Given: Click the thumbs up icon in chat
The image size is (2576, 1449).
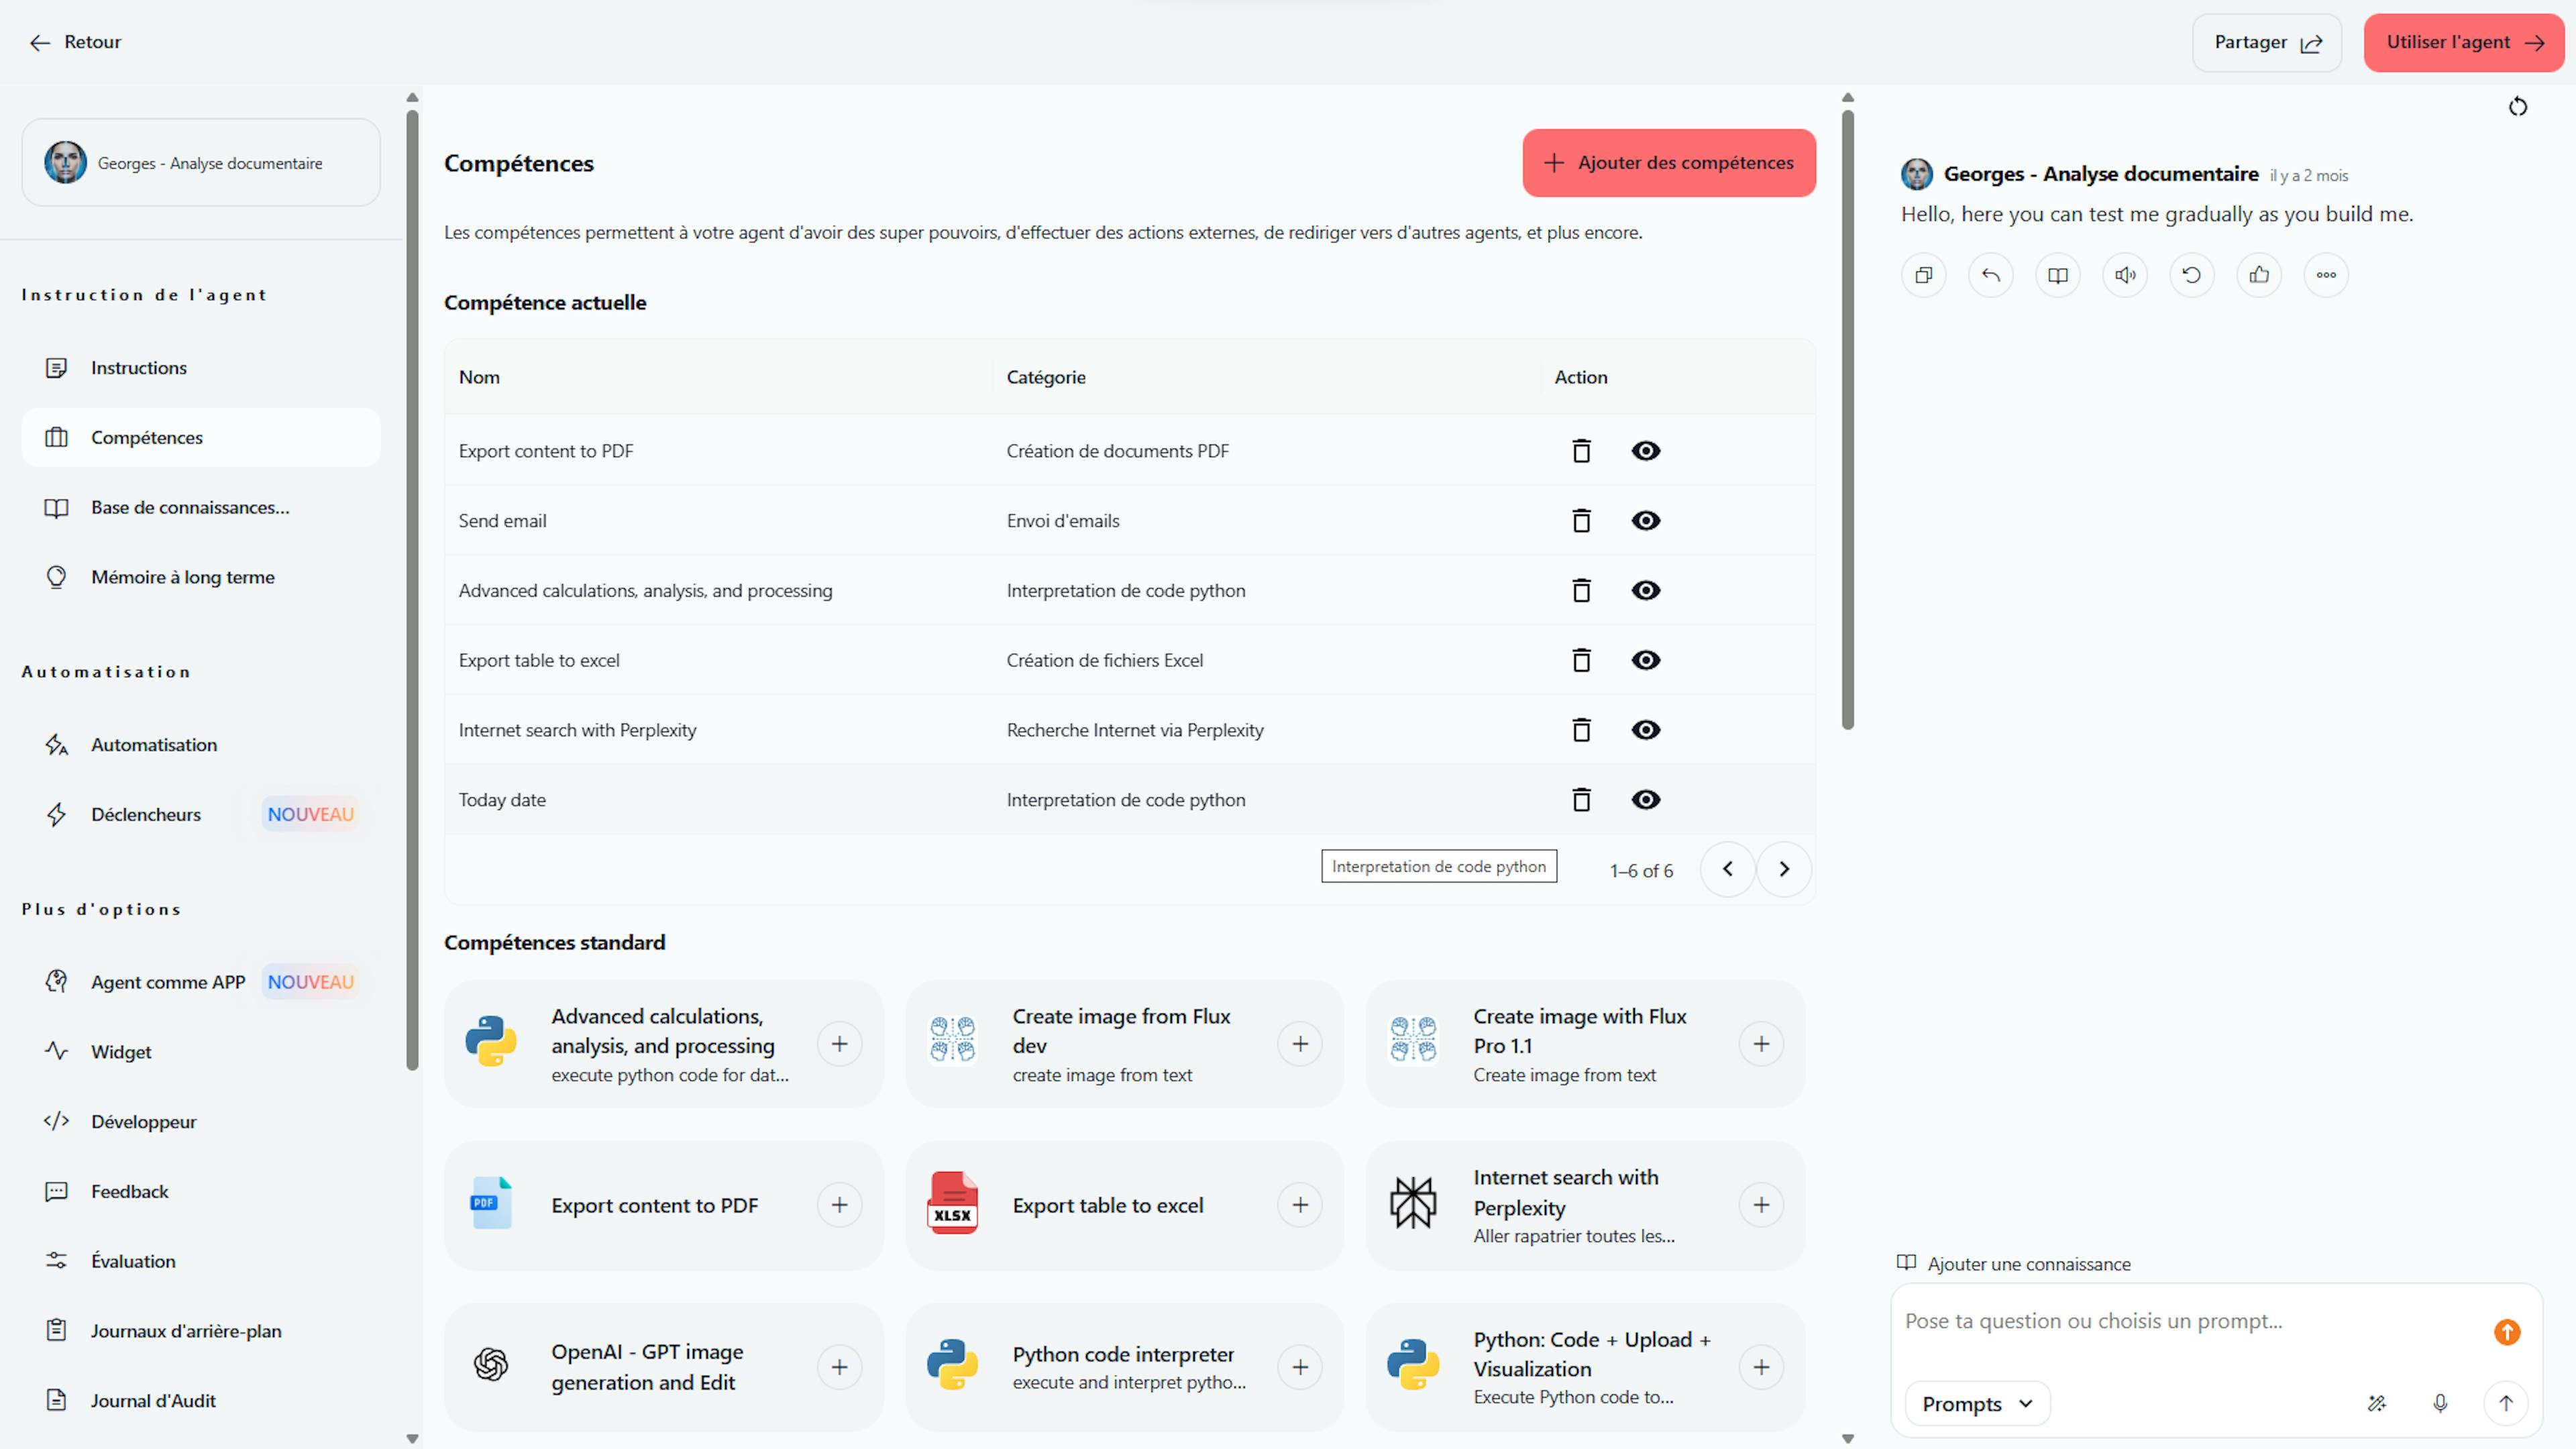Looking at the screenshot, I should coord(2259,275).
